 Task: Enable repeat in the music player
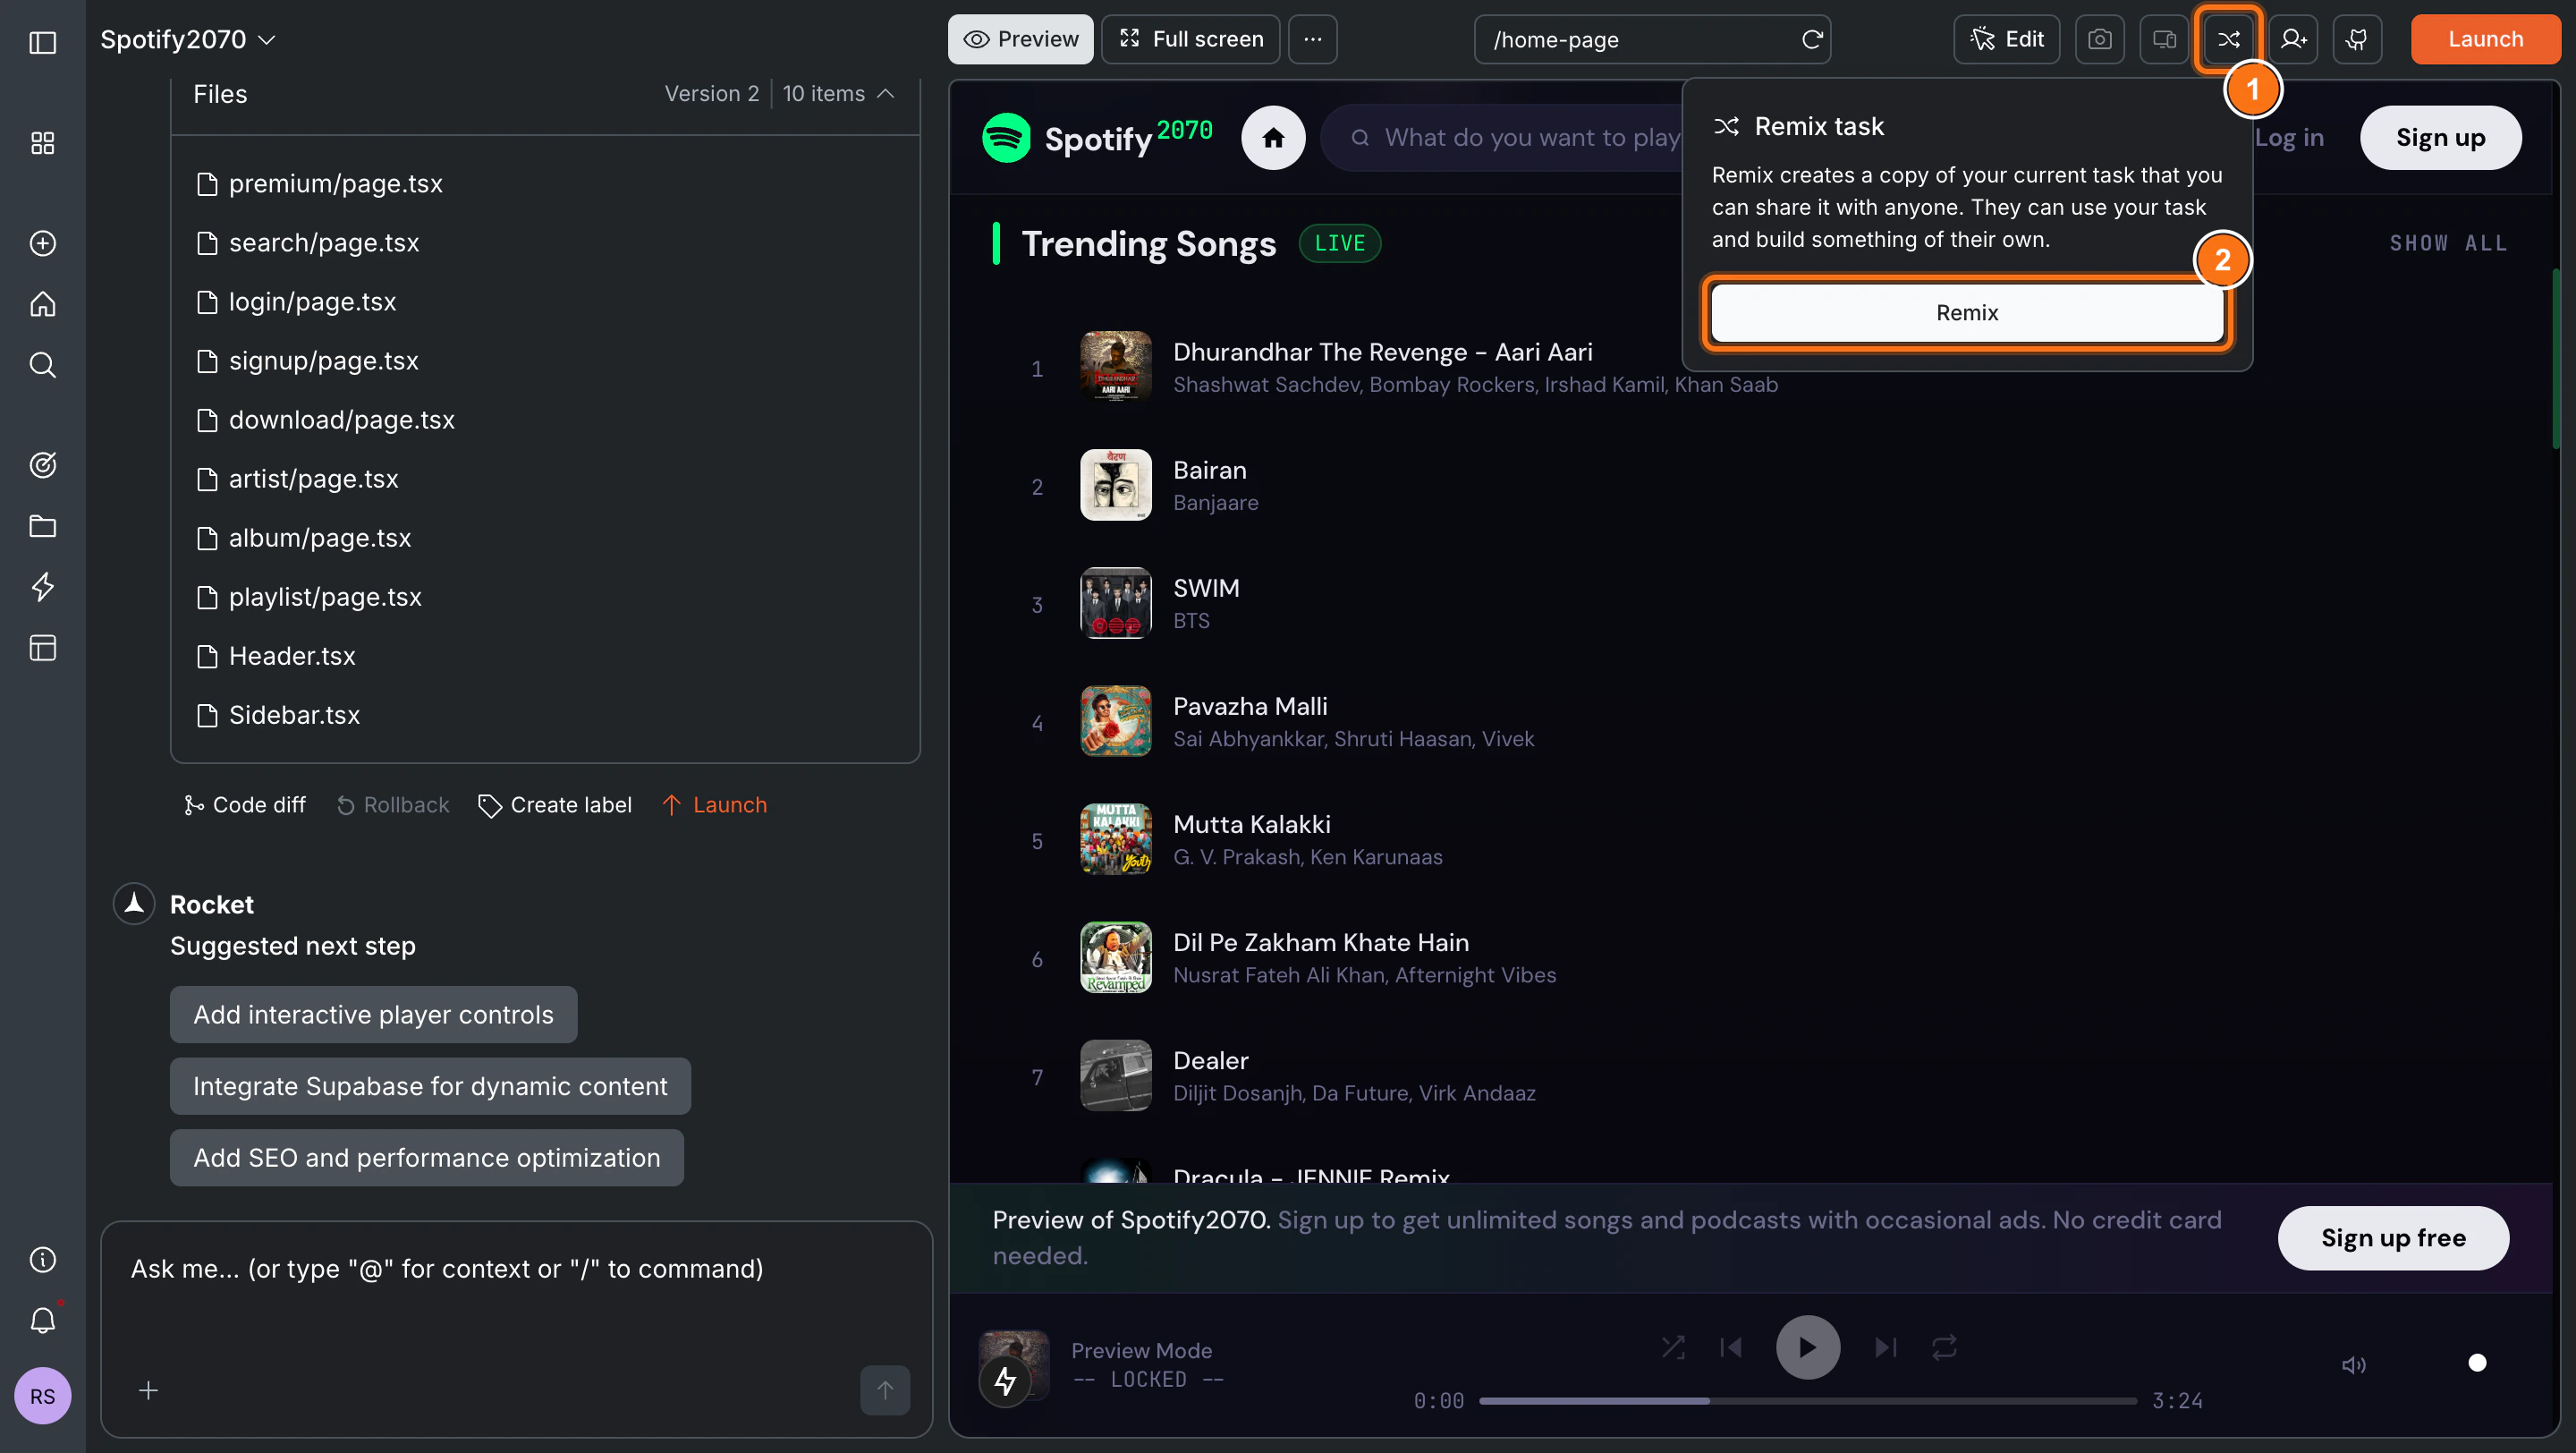pos(1944,1347)
